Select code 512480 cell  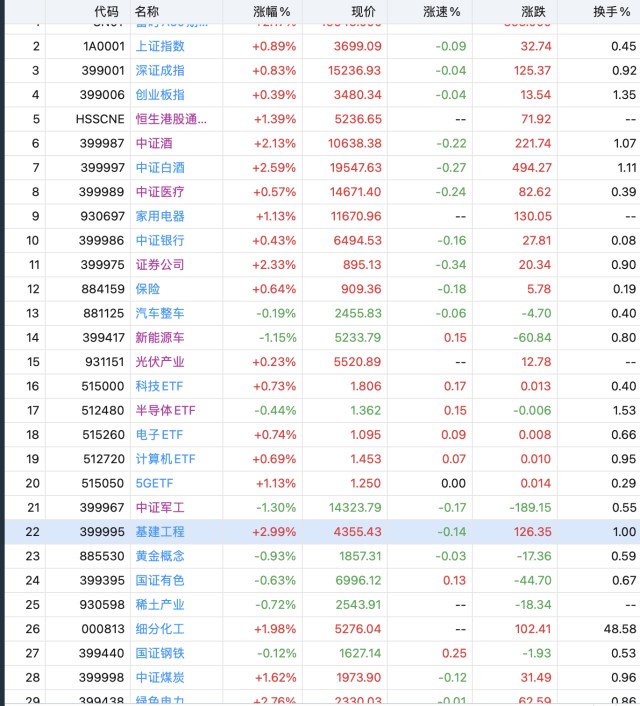click(x=103, y=411)
